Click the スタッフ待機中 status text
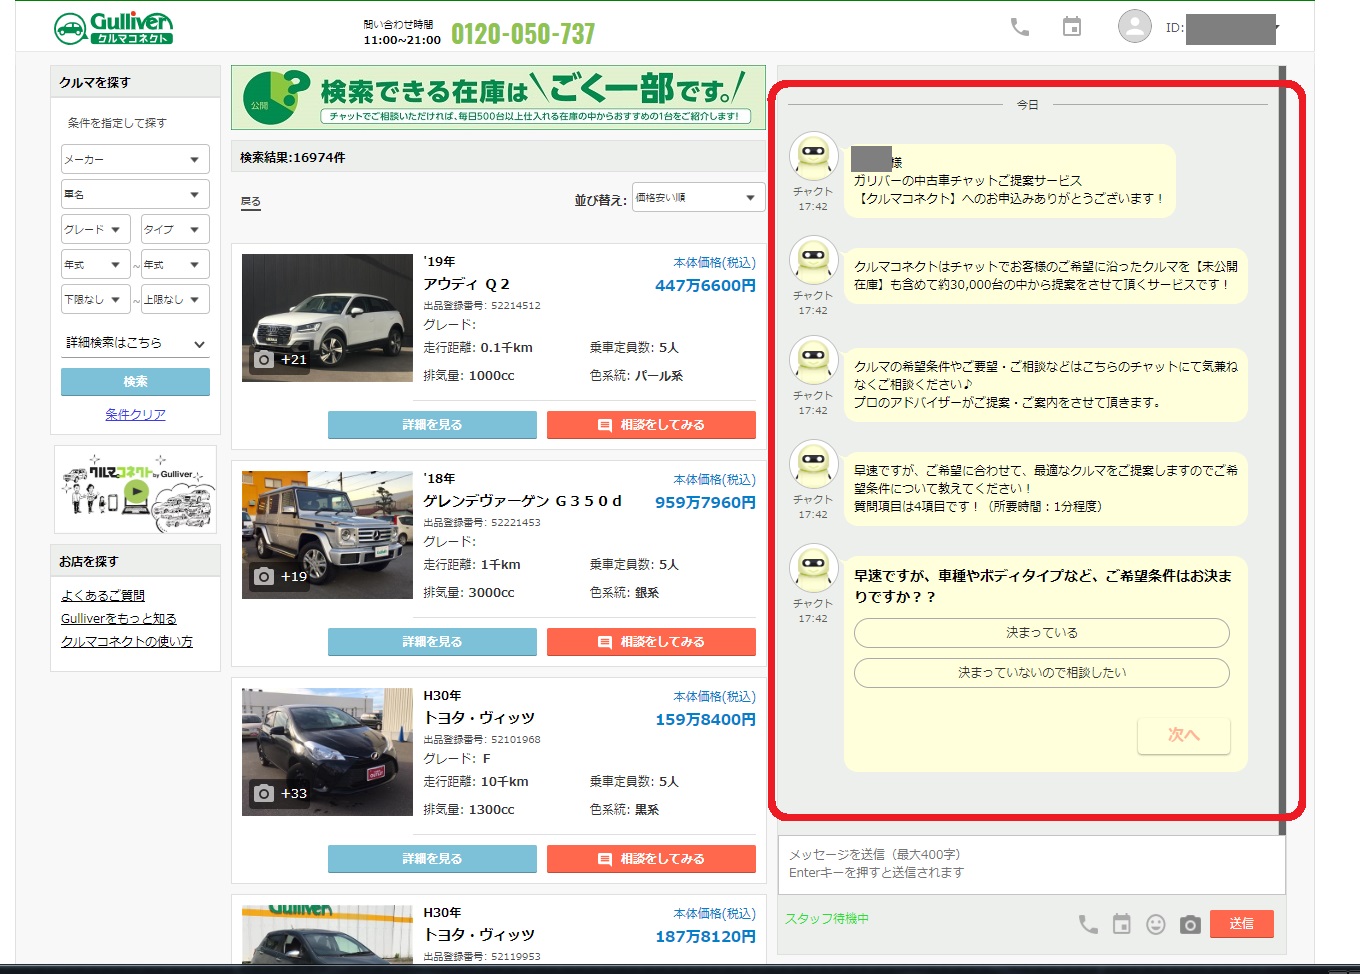 [827, 918]
